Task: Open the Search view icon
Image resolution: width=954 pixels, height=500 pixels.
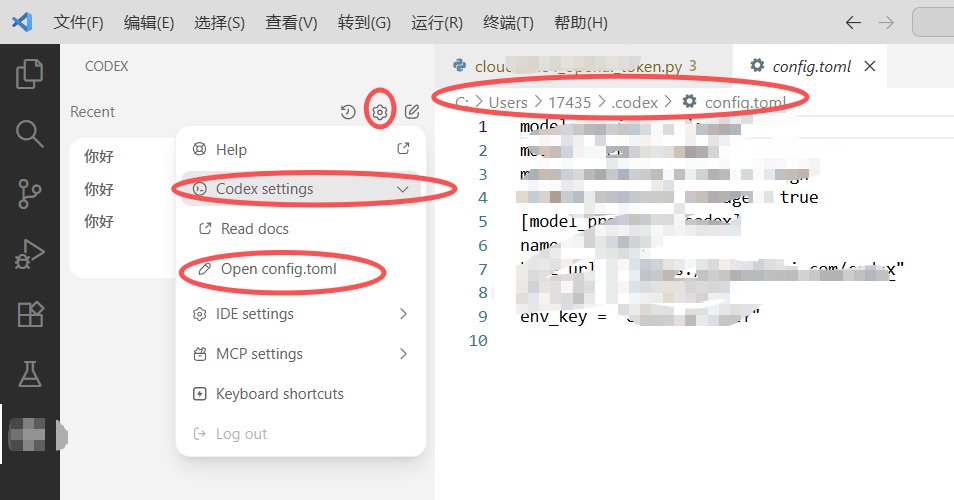Action: point(30,133)
